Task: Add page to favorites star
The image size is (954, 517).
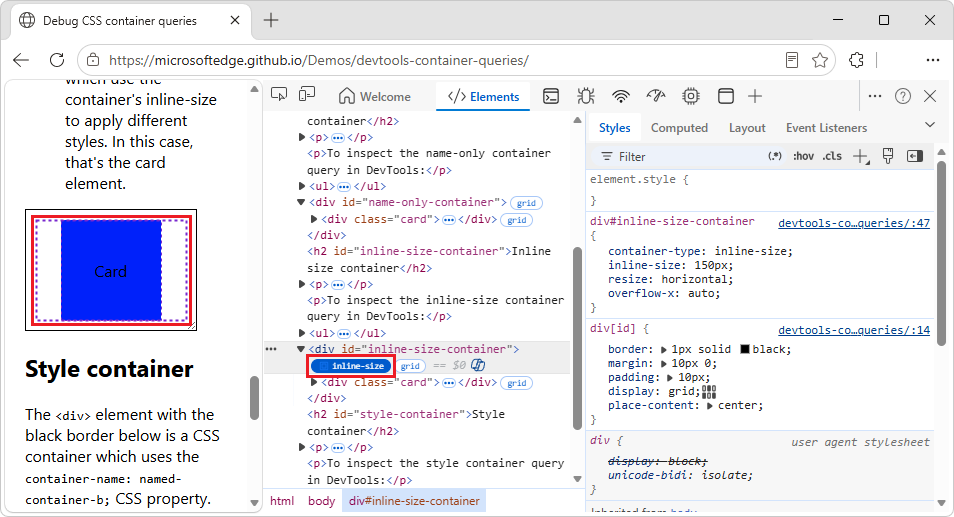Action: (820, 60)
